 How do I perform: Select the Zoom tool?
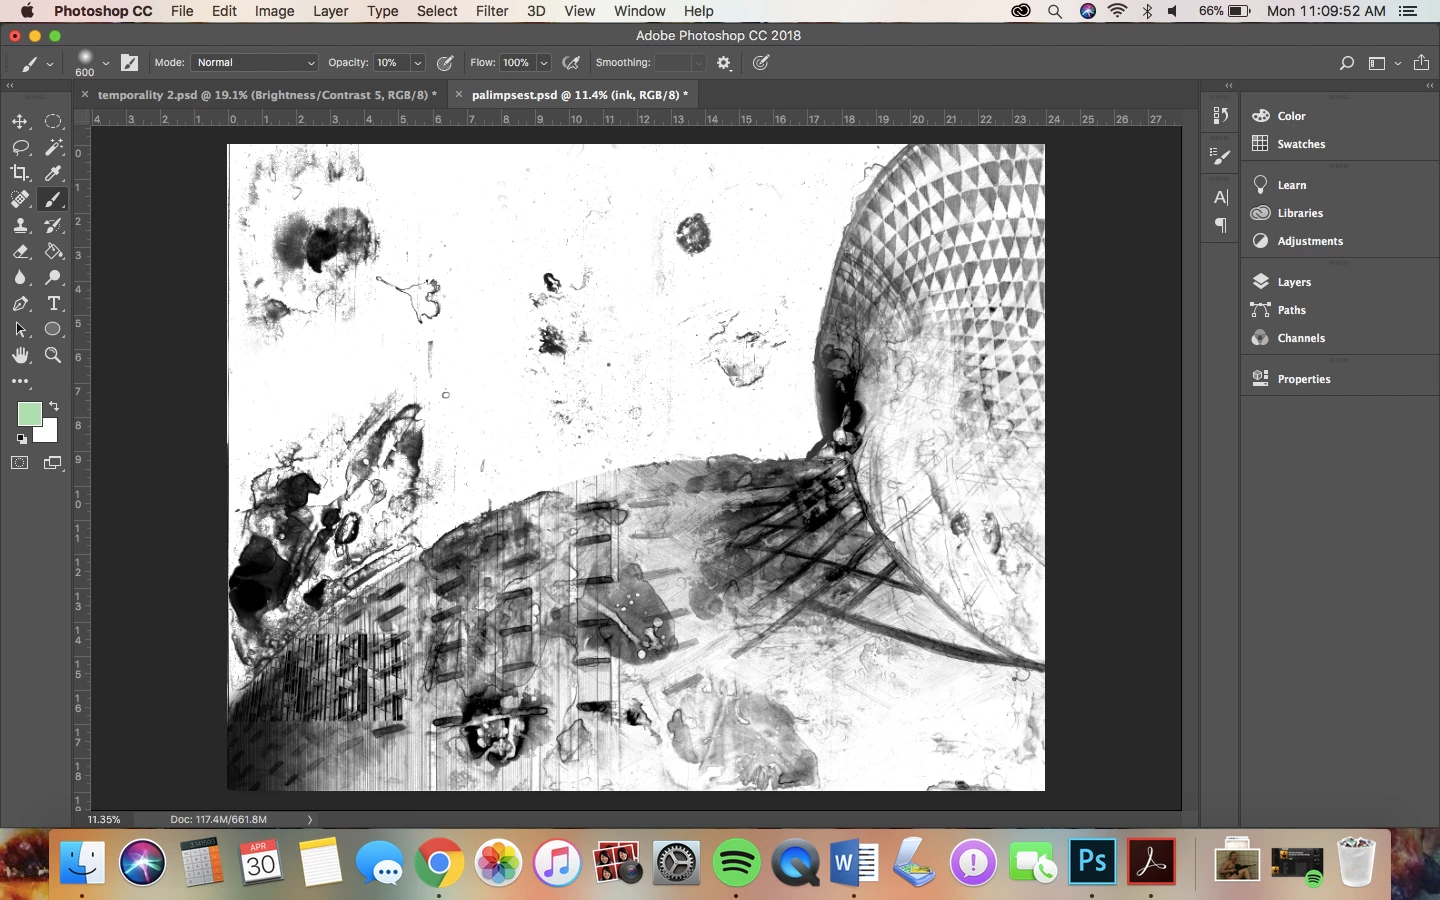point(54,355)
